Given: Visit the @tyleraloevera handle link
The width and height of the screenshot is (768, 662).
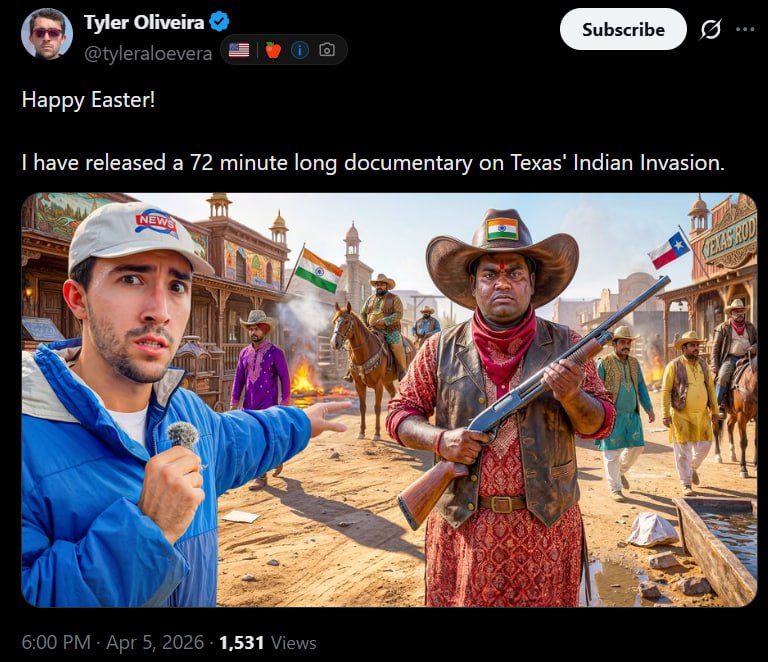Looking at the screenshot, I should [148, 53].
